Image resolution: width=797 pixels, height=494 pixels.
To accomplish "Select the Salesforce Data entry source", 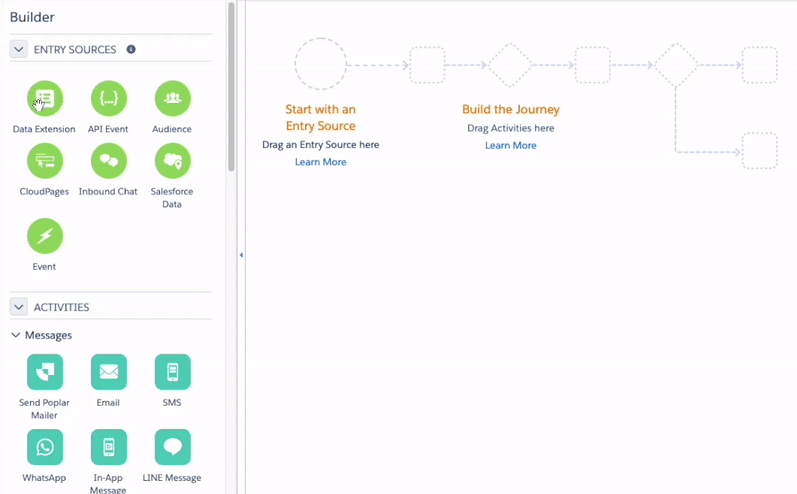I will [172, 161].
